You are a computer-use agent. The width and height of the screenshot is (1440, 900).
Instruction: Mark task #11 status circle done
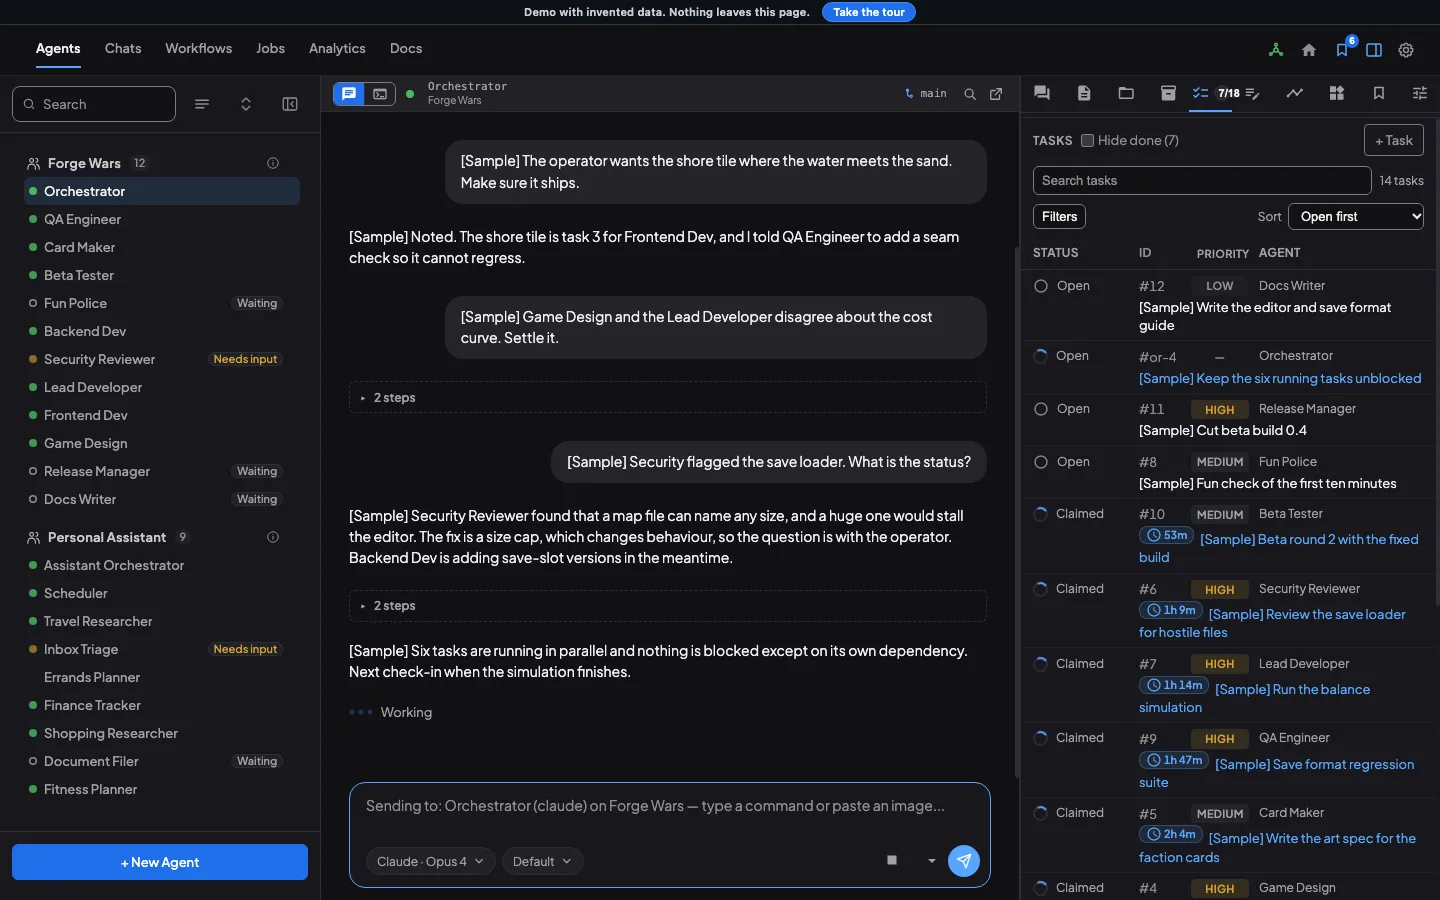[x=1041, y=409]
